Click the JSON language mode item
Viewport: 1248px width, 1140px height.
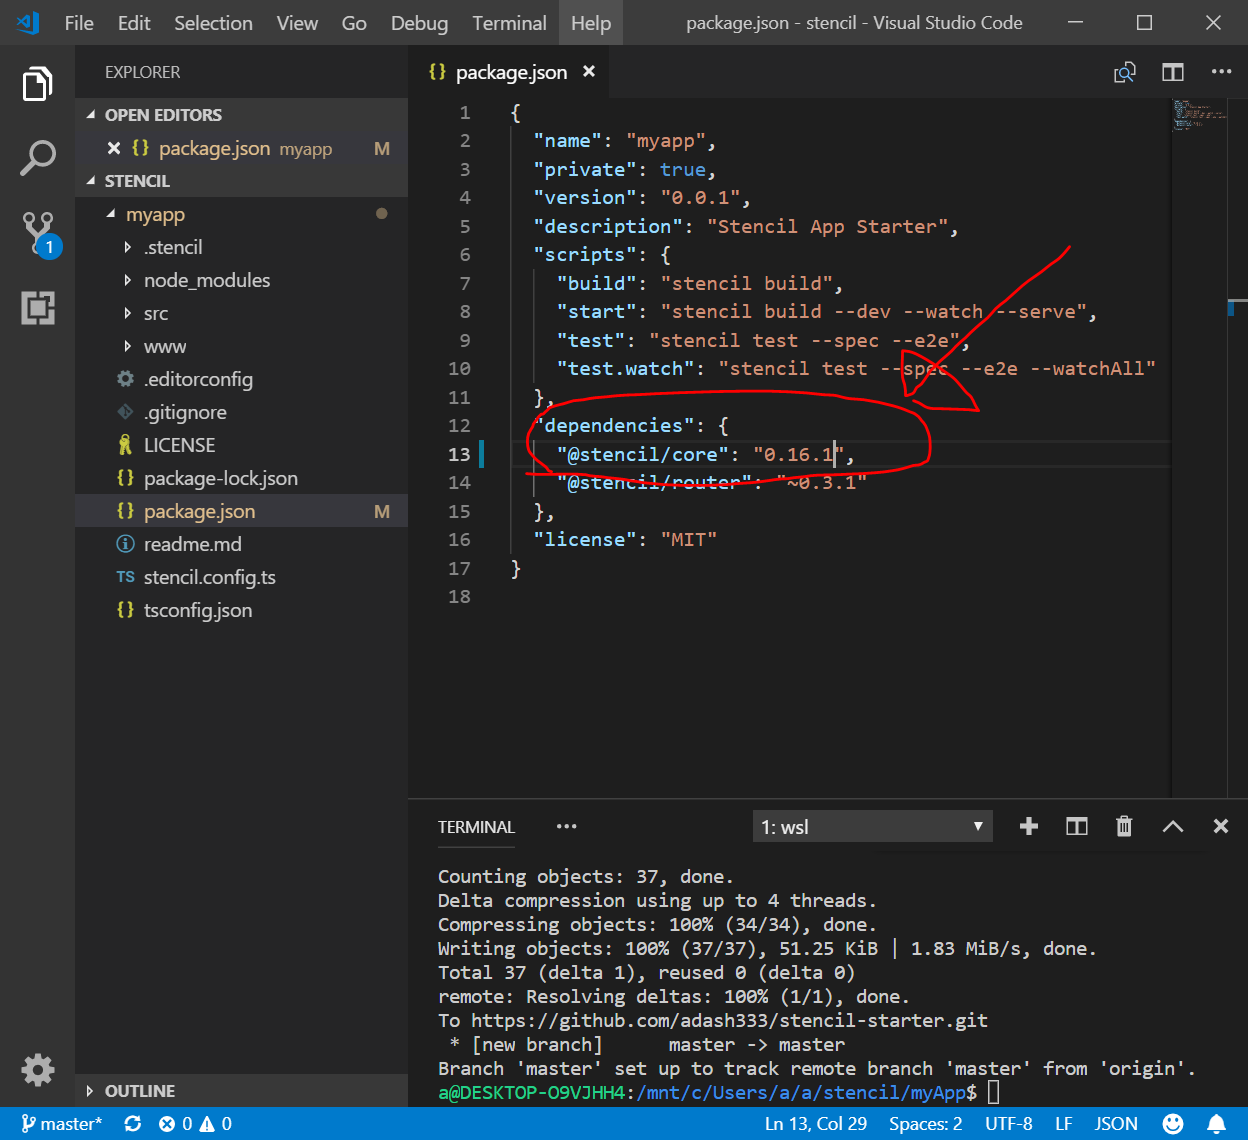pos(1116,1124)
